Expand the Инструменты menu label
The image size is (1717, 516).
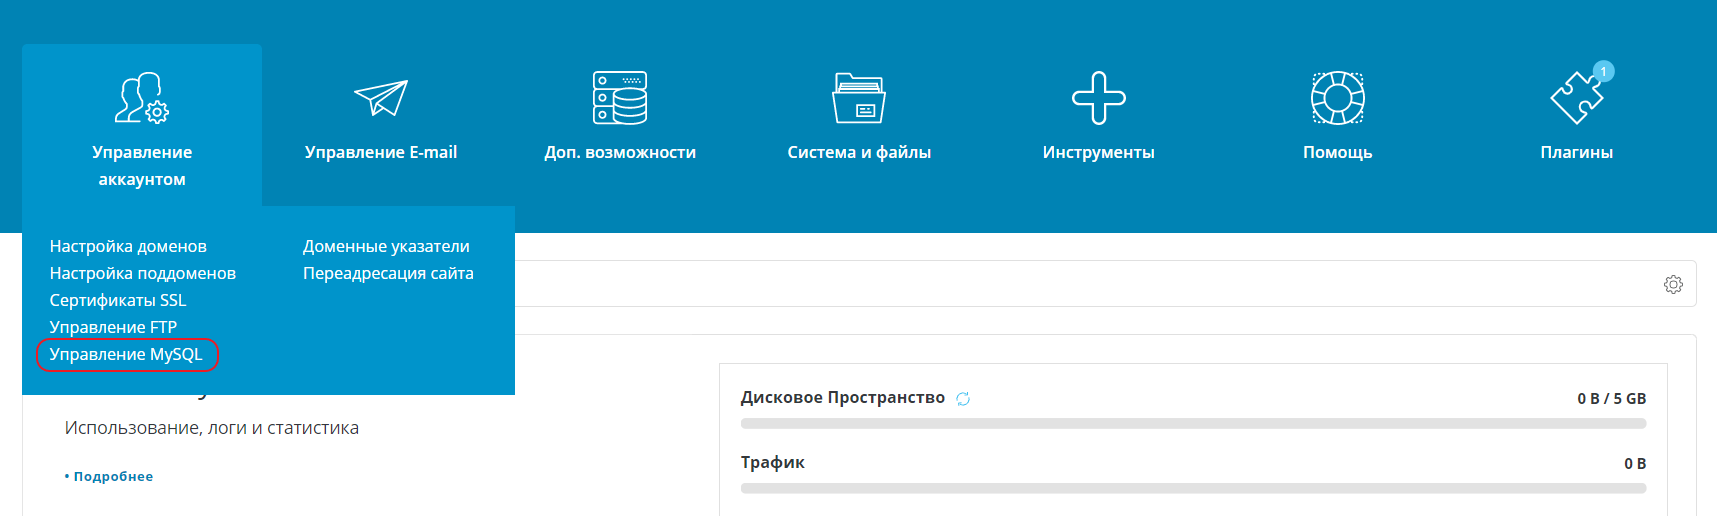(x=1098, y=152)
